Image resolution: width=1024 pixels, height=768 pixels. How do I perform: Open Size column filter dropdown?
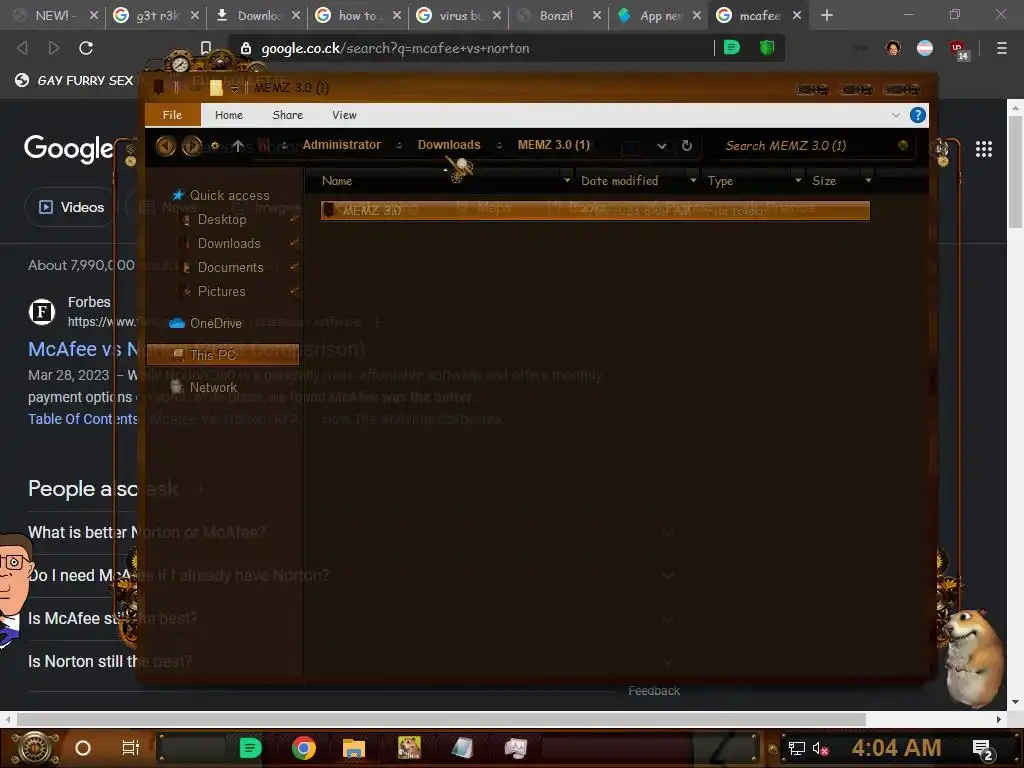868,180
